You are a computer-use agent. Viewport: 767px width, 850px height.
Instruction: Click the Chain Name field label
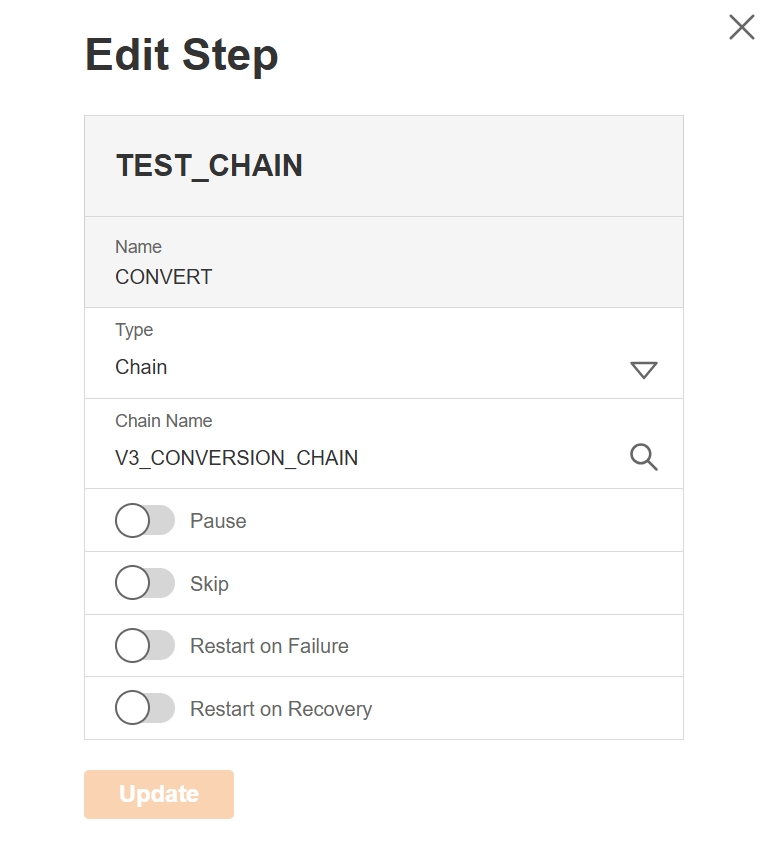pyautogui.click(x=163, y=421)
